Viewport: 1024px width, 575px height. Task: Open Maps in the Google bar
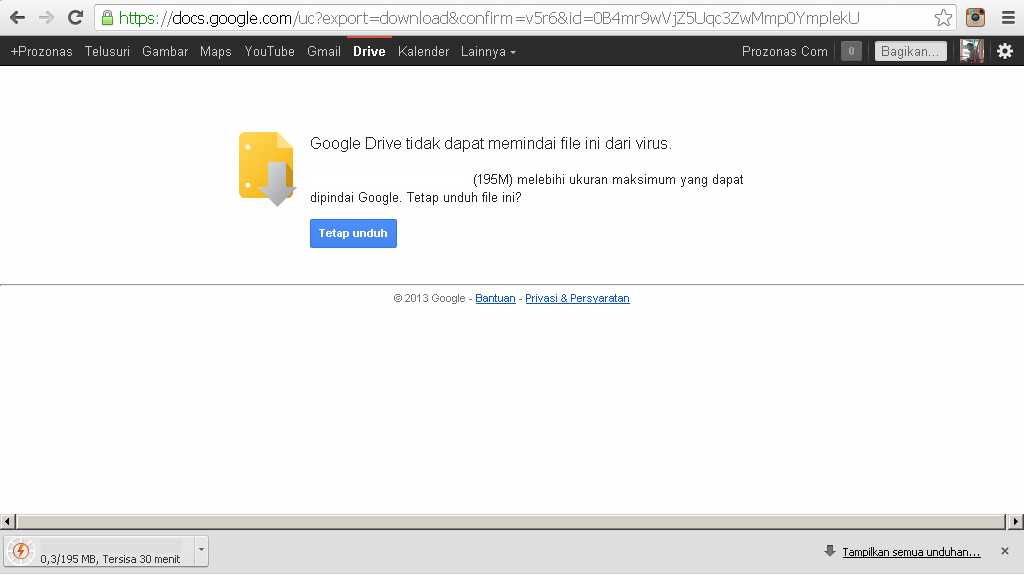point(216,51)
